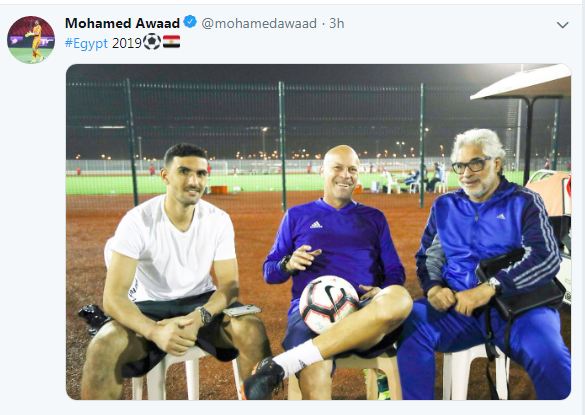585x415 pixels.
Task: Click the Nike soccer ball in photo
Action: tap(328, 303)
